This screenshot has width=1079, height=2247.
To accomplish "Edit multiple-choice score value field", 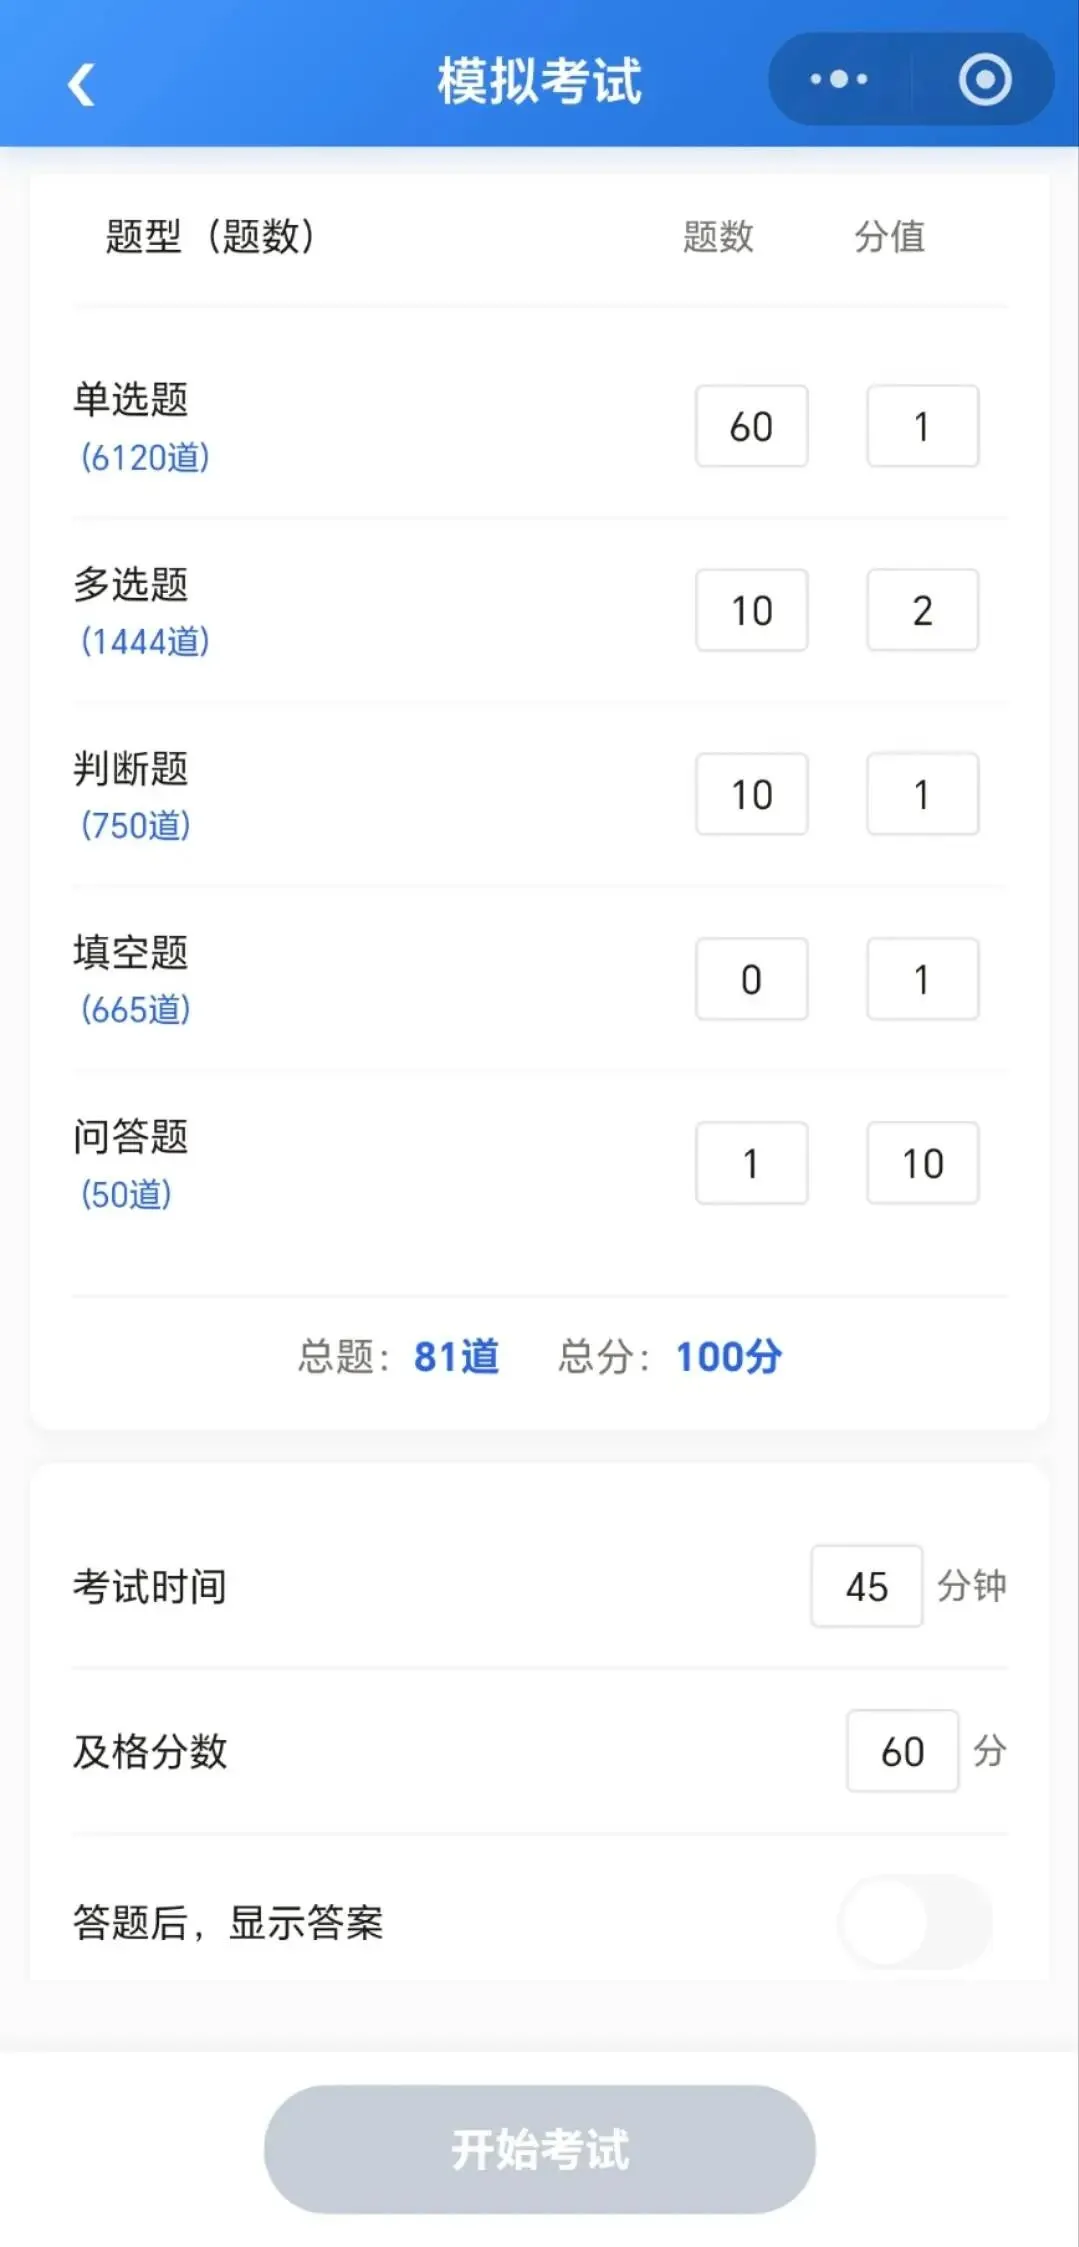I will tap(922, 610).
